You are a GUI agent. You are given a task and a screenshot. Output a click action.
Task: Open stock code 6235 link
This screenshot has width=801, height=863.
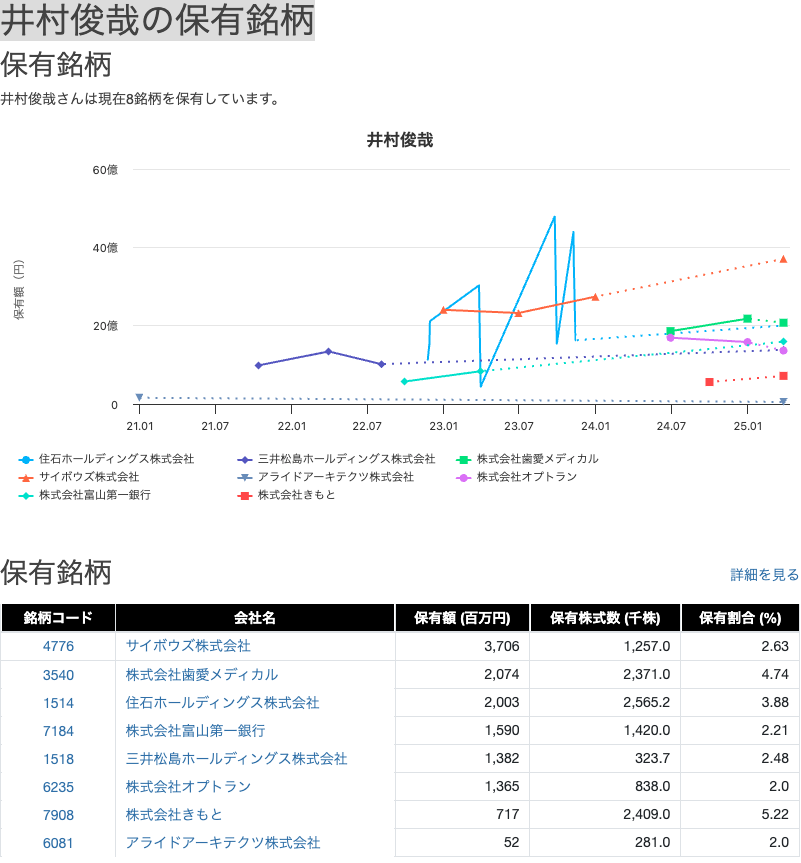coord(58,787)
